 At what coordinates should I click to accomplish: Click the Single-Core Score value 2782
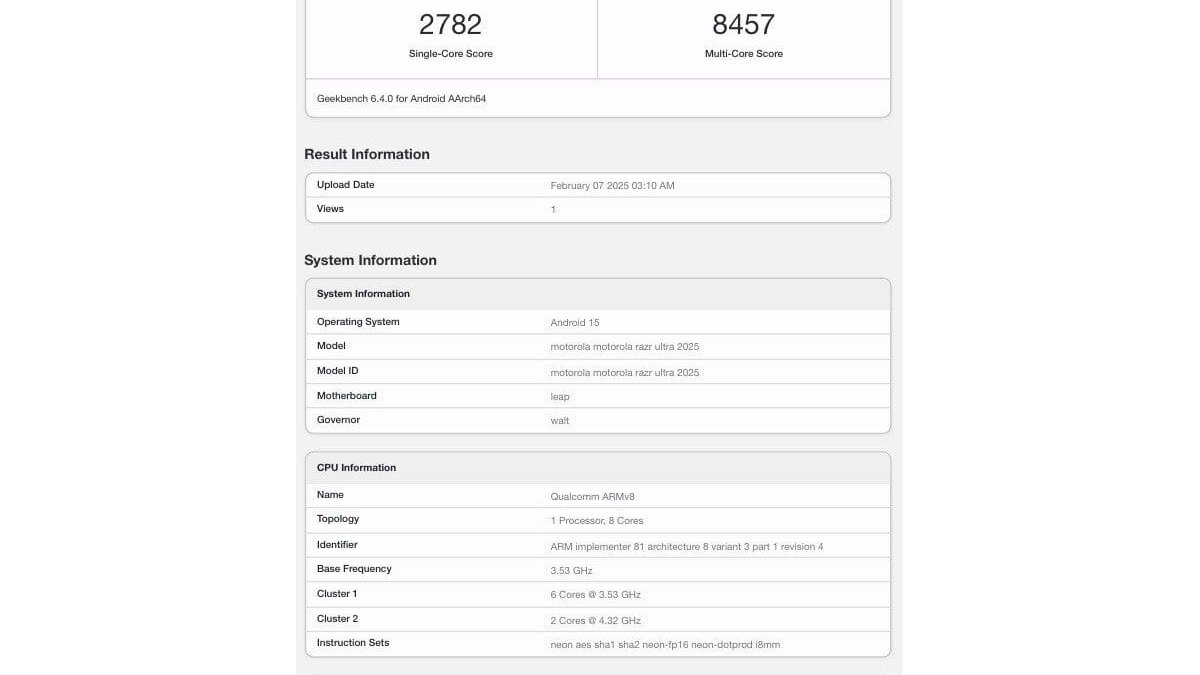451,24
